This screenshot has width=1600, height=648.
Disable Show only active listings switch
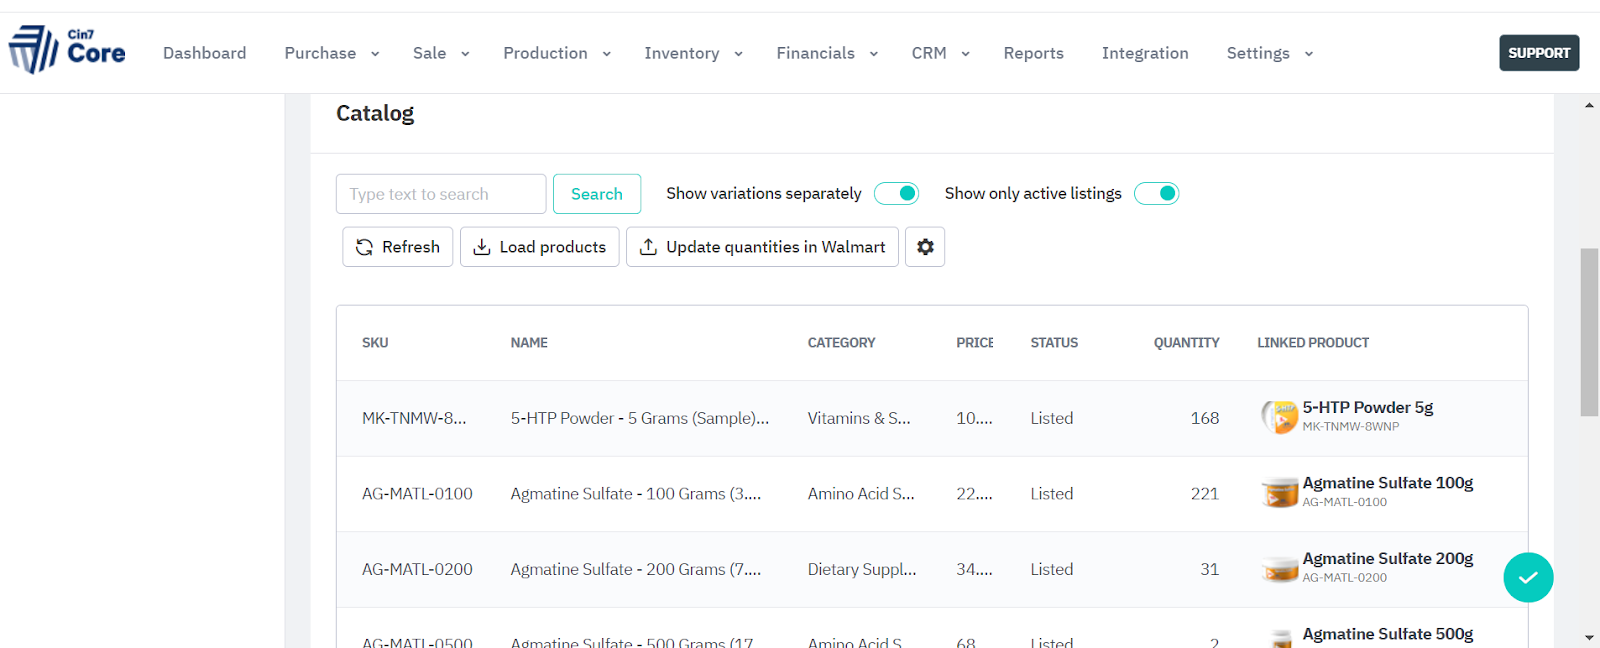[1156, 193]
